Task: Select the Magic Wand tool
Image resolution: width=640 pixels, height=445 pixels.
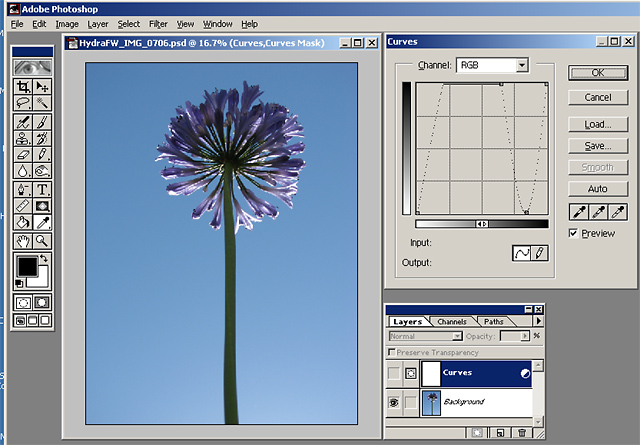Action: pyautogui.click(x=43, y=102)
